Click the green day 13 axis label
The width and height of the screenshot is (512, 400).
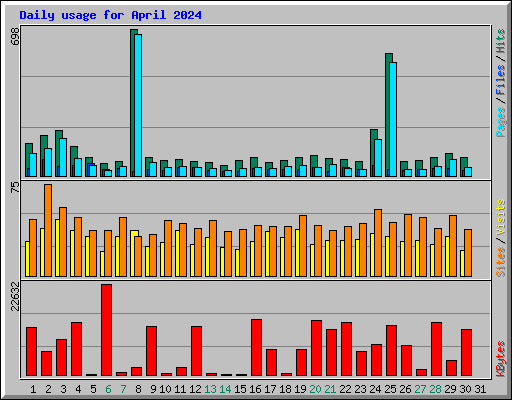[210, 389]
